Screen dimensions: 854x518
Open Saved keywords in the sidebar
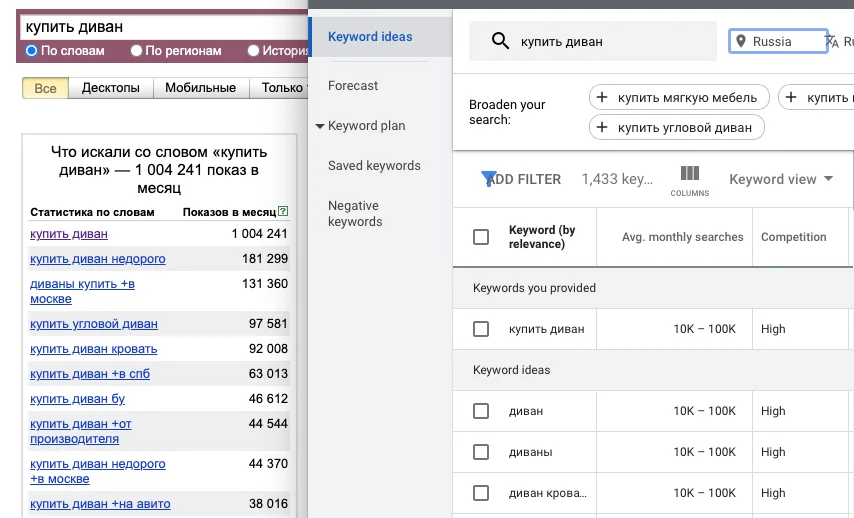pos(374,166)
